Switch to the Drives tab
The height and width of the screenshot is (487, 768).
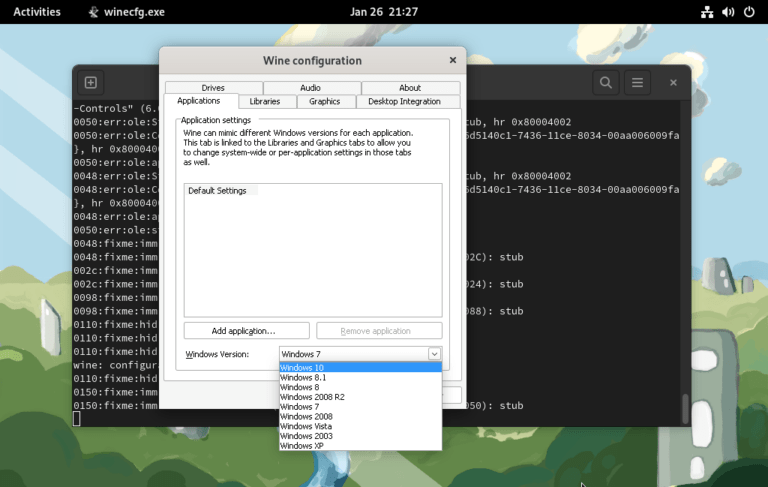point(212,88)
